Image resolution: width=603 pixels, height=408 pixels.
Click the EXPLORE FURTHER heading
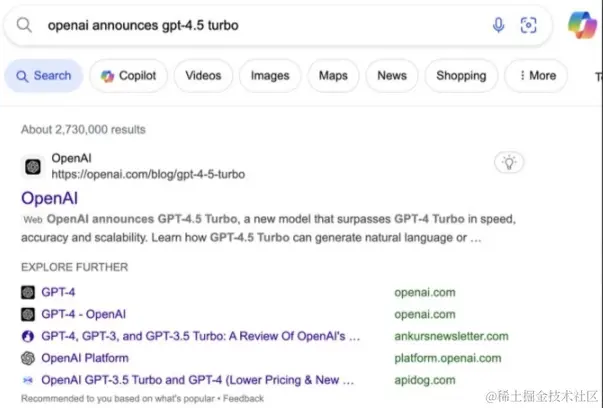(74, 267)
